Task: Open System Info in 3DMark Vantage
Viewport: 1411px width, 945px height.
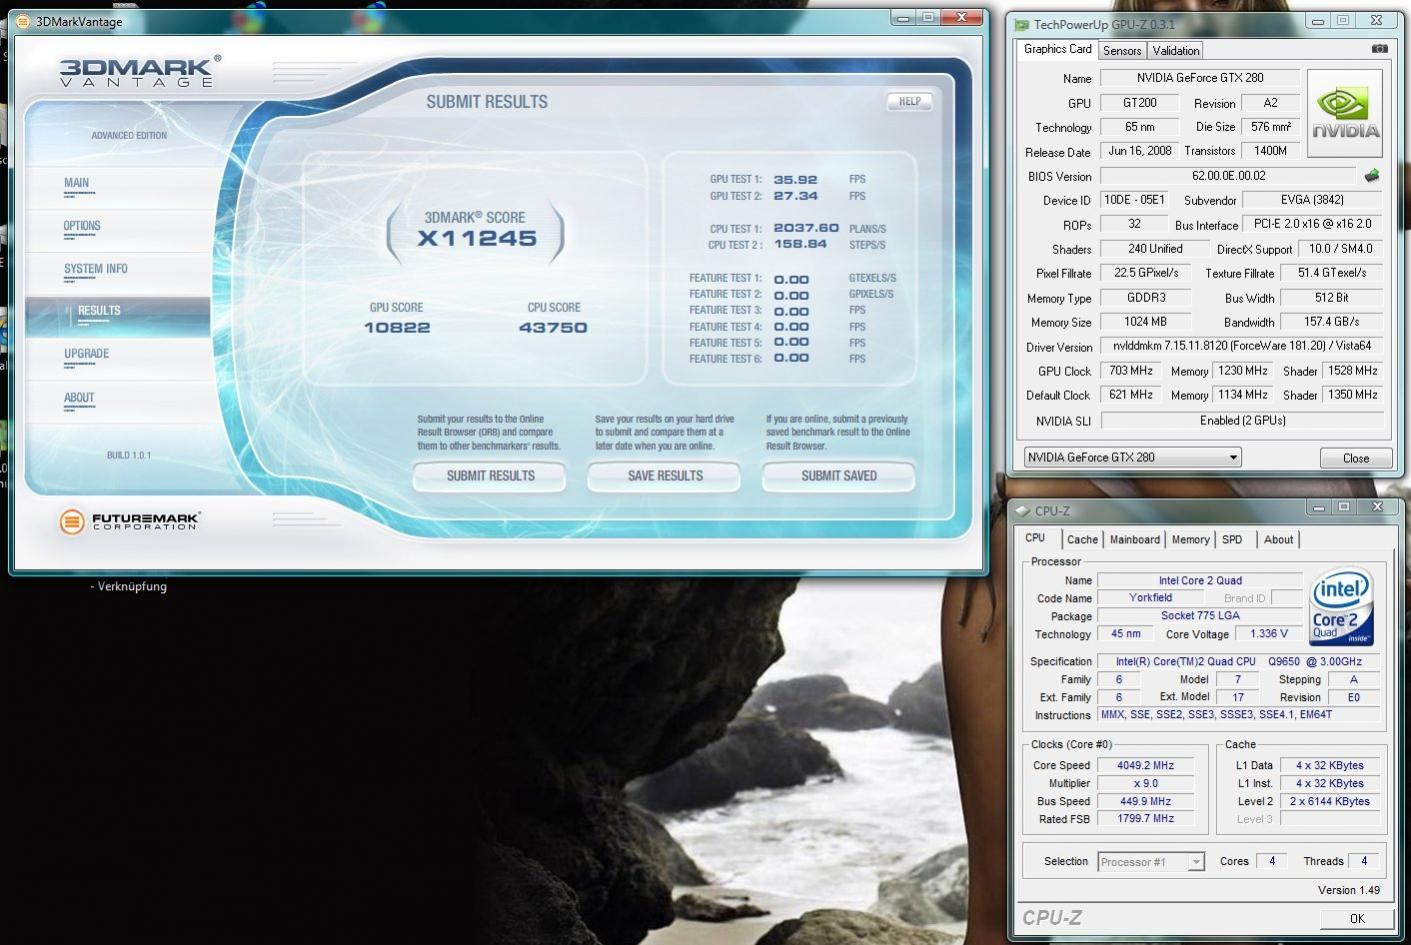Action: click(96, 269)
